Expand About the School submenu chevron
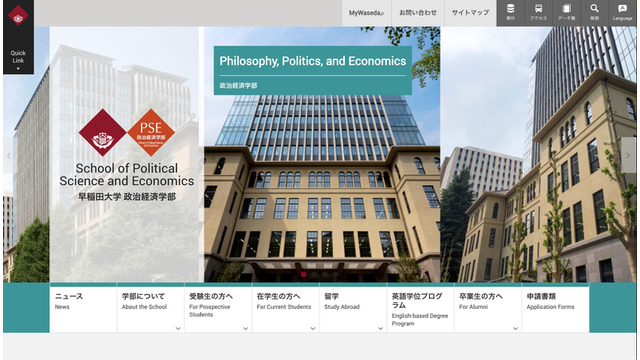Viewport: 640px width, 360px height. [x=178, y=328]
